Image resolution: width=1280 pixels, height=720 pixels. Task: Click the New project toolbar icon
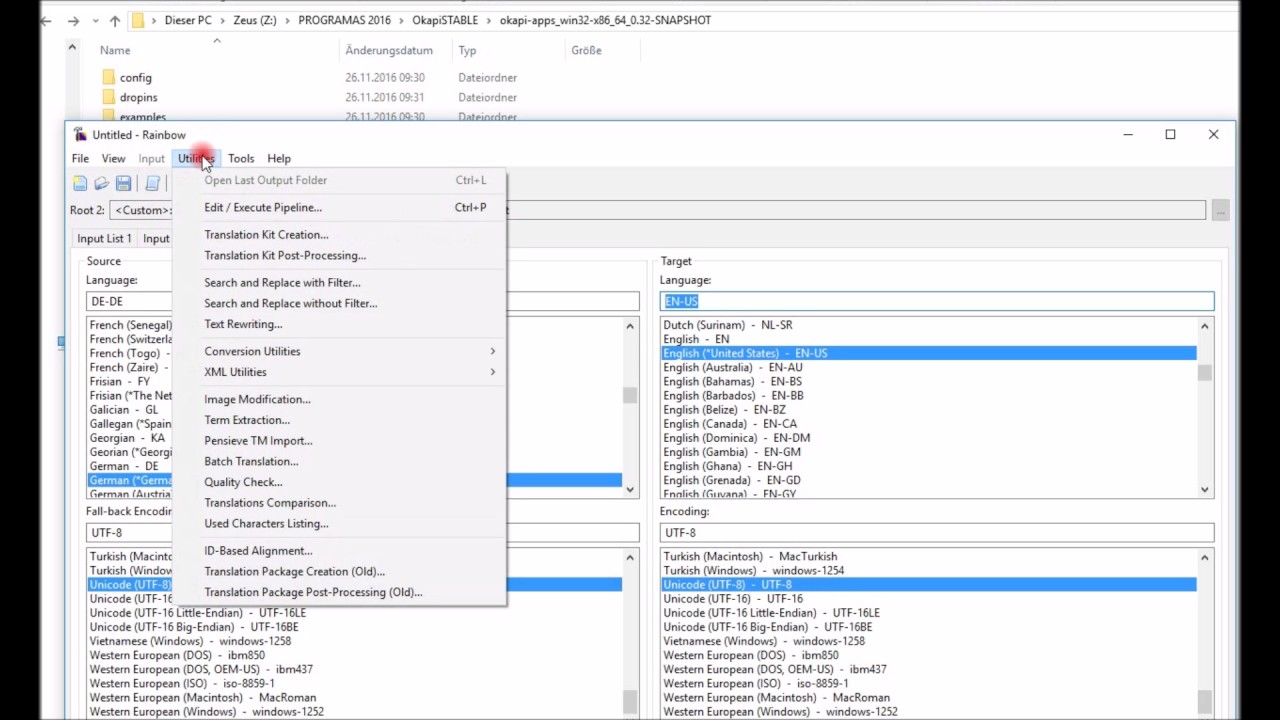pos(80,184)
